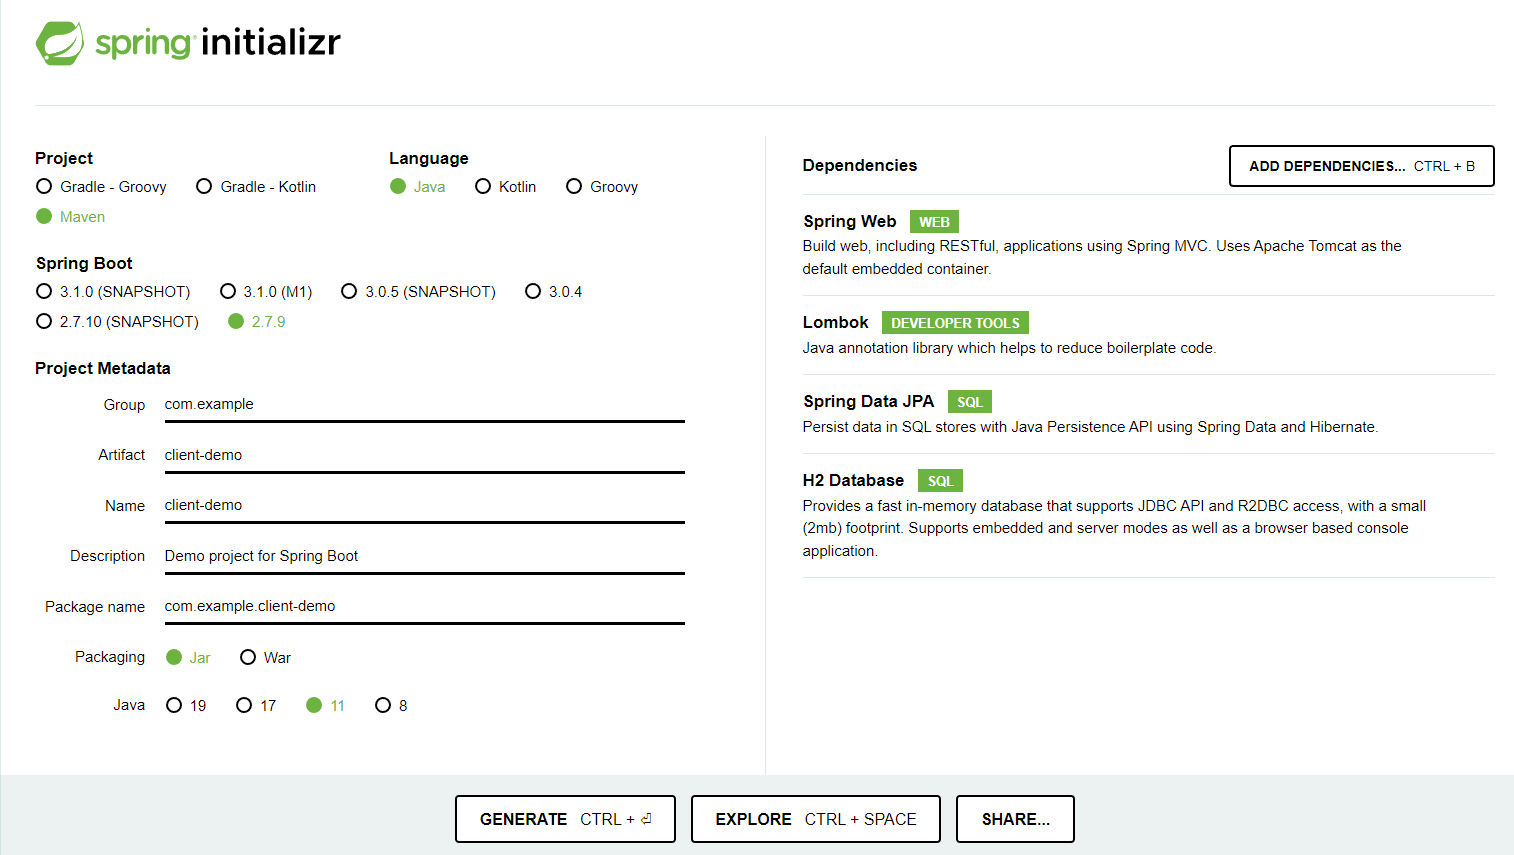Click the DEVELOPER TOOLS tag badge
The height and width of the screenshot is (855, 1514).
coord(955,323)
